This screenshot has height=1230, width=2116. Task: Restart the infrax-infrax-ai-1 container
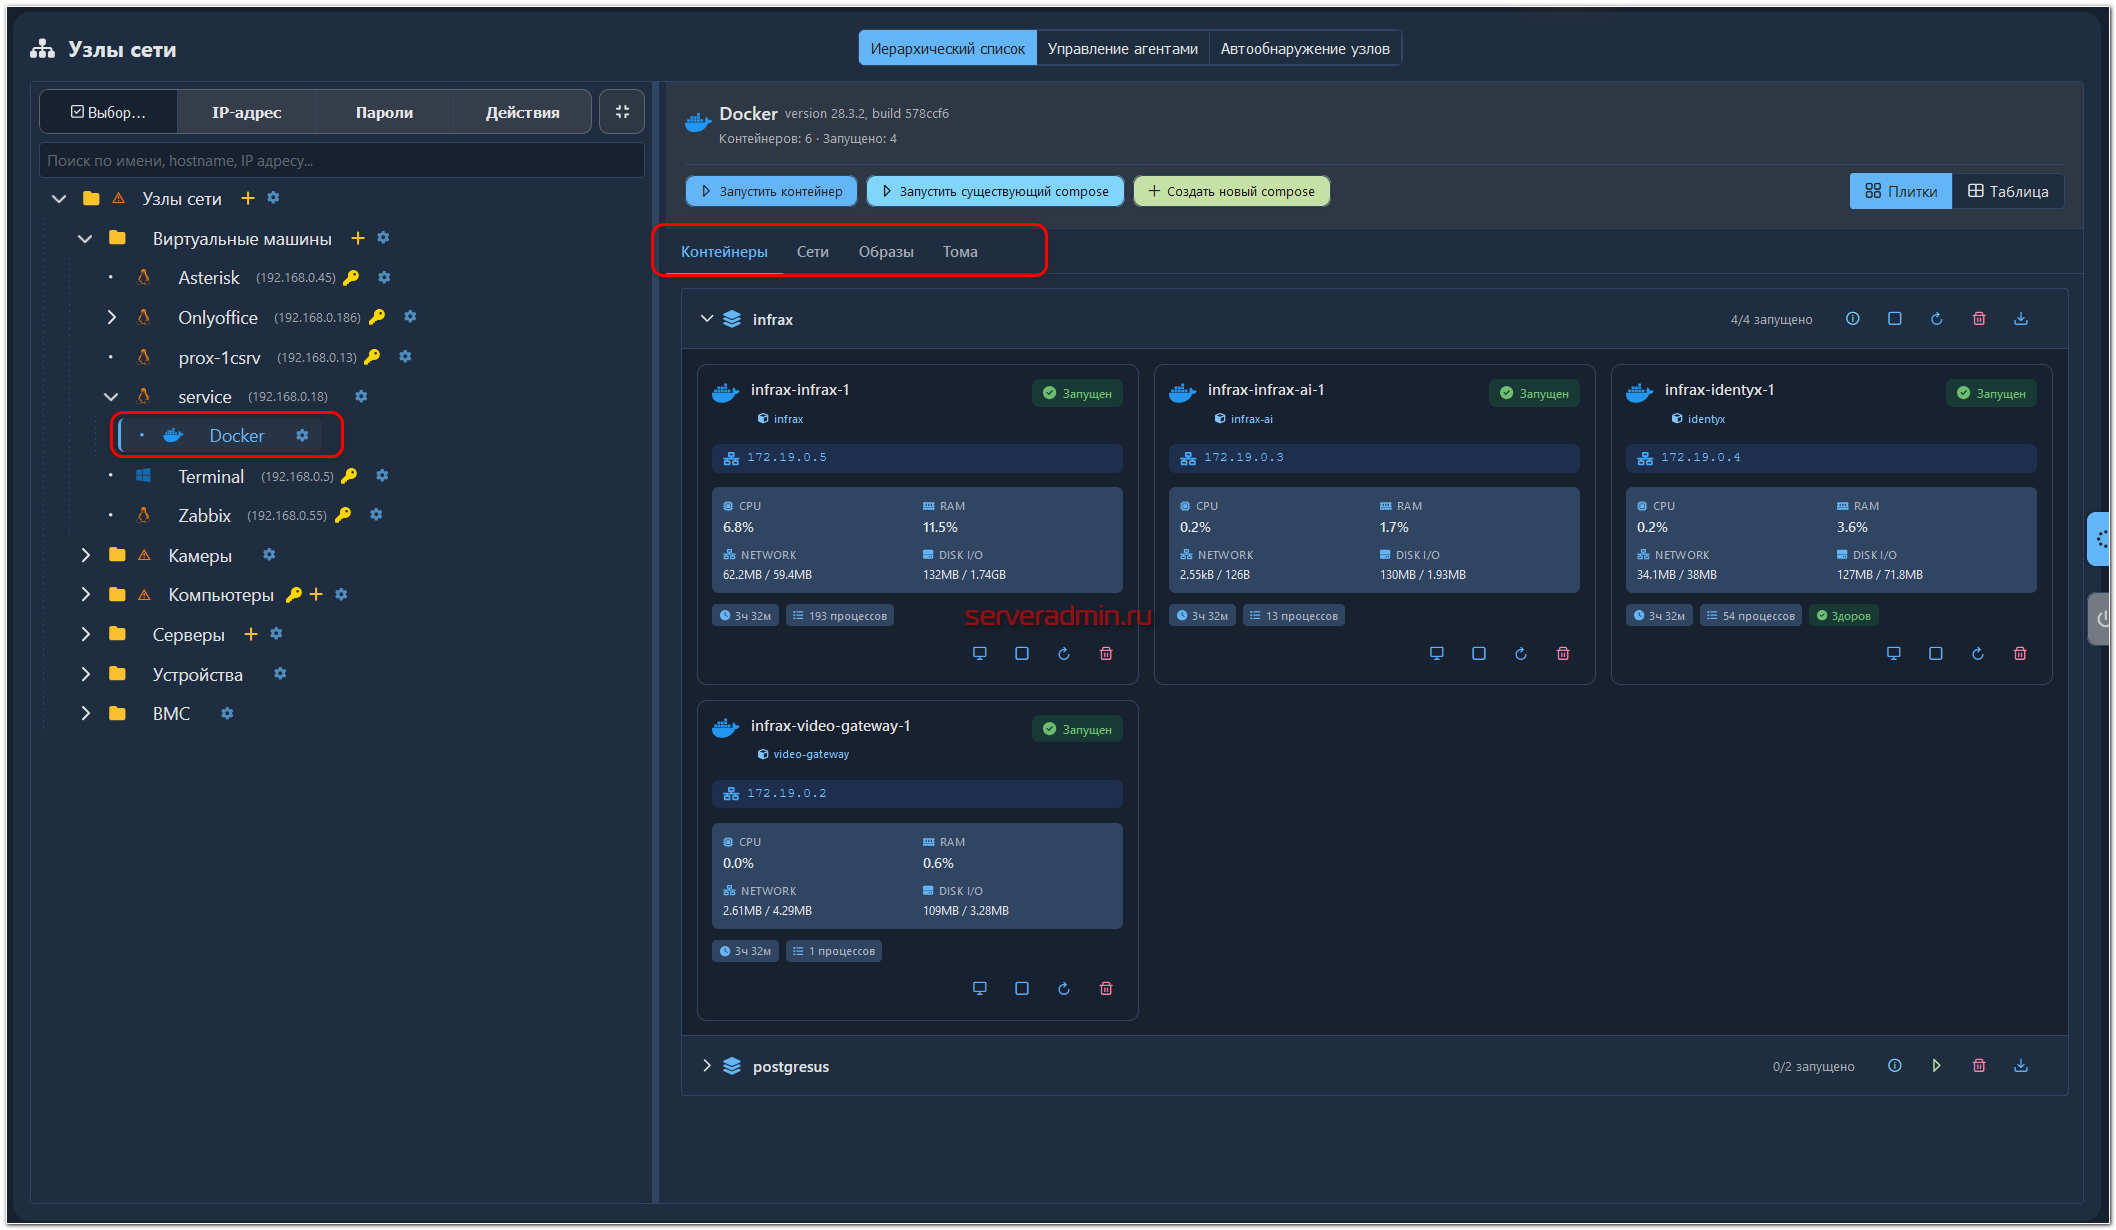point(1520,653)
